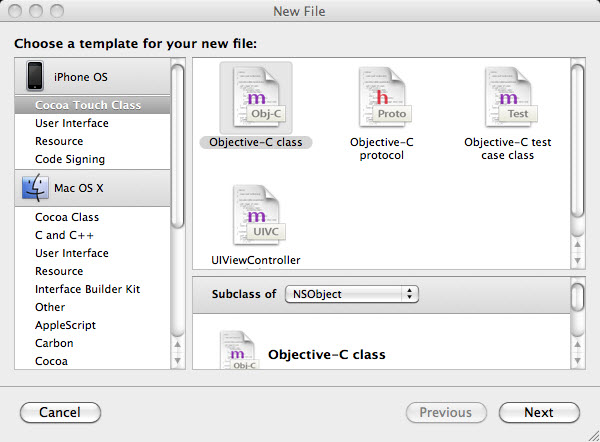Pick the UIViewController subclass template icon

coord(259,215)
